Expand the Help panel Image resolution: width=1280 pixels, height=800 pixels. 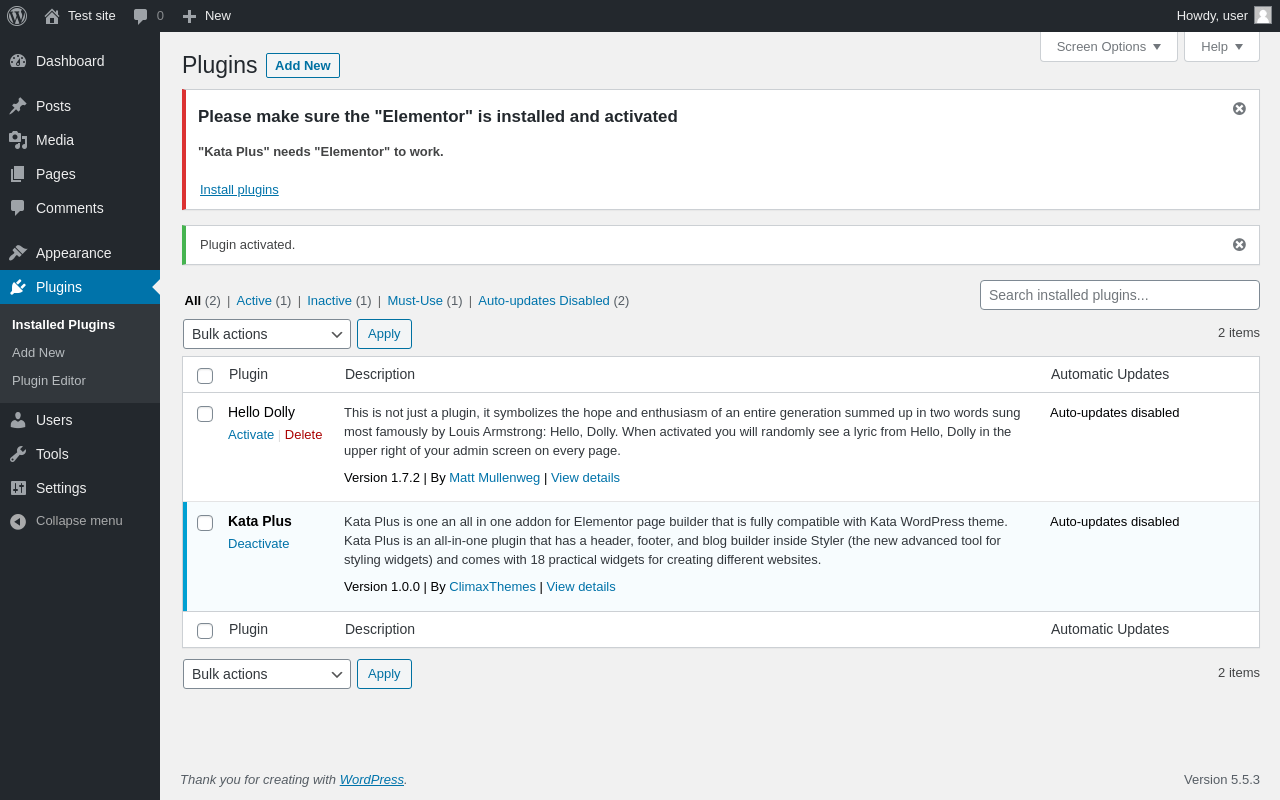click(x=1222, y=46)
